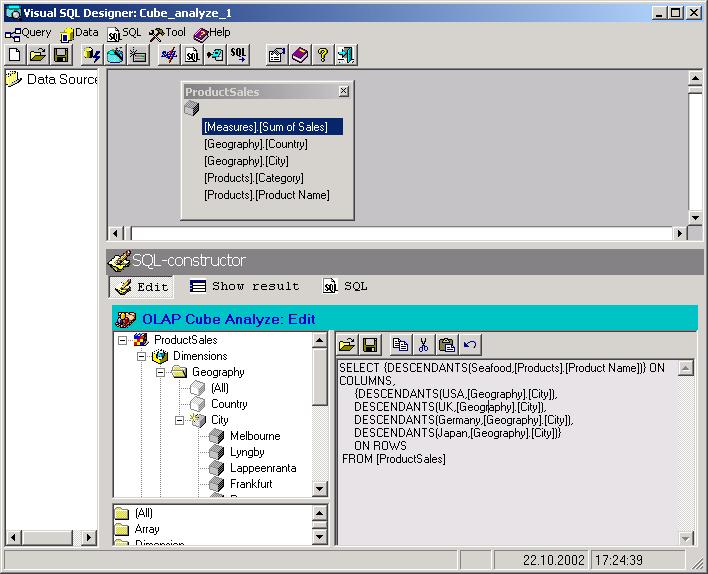Open the Query menu

(28, 33)
